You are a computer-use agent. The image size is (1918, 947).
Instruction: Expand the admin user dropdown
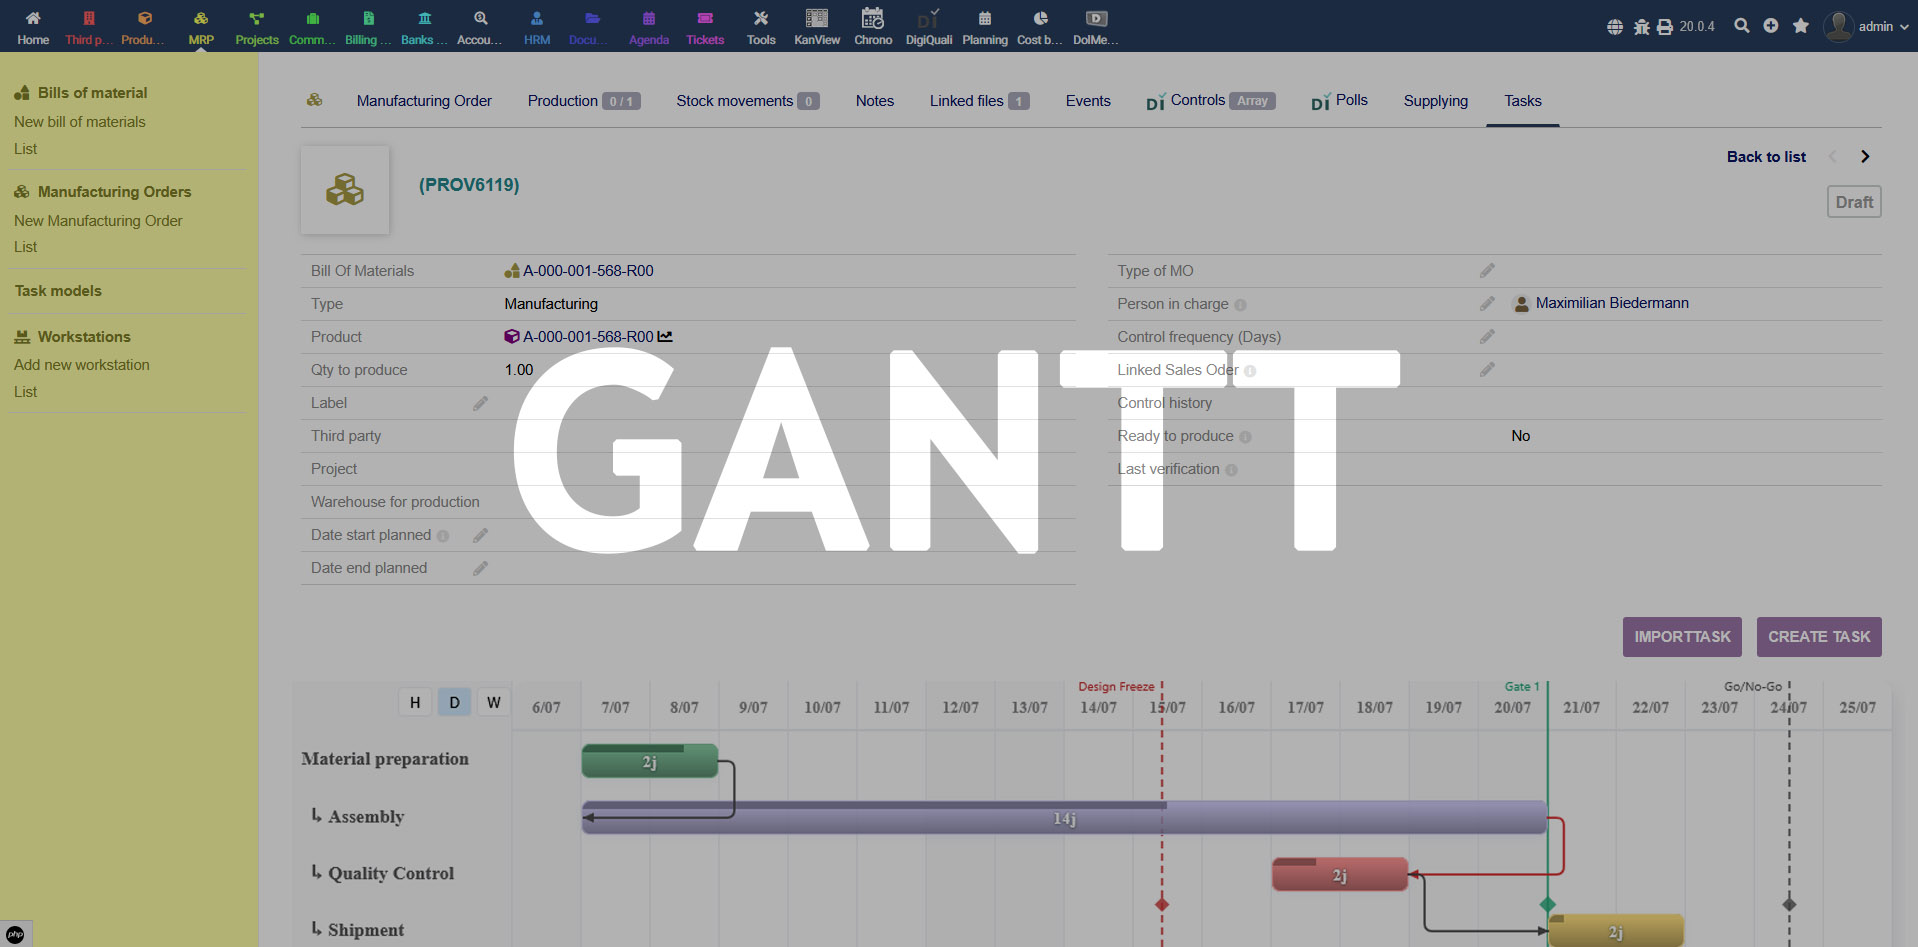1866,27
